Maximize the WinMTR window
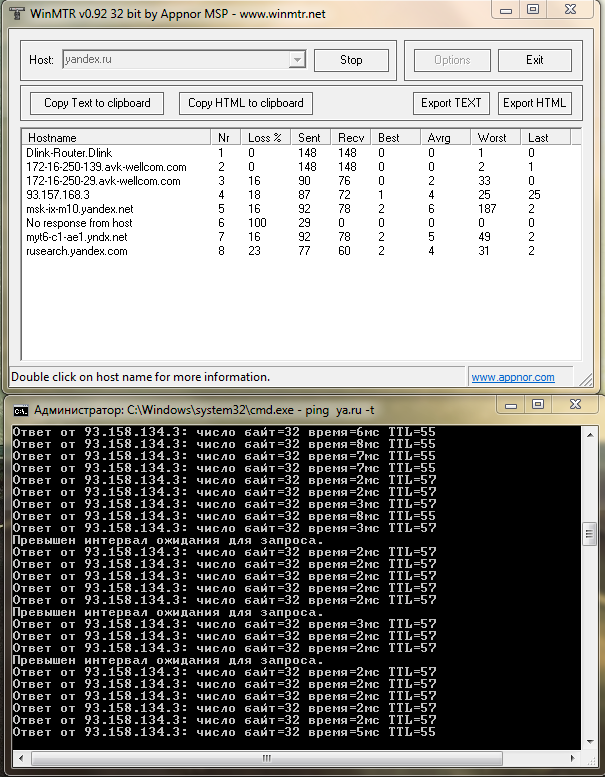The width and height of the screenshot is (605, 777). click(533, 10)
